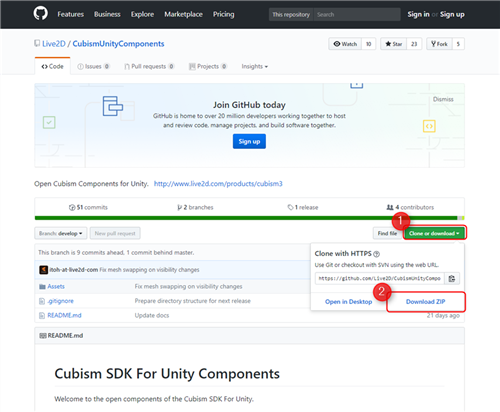Fork the repository

coord(439,44)
